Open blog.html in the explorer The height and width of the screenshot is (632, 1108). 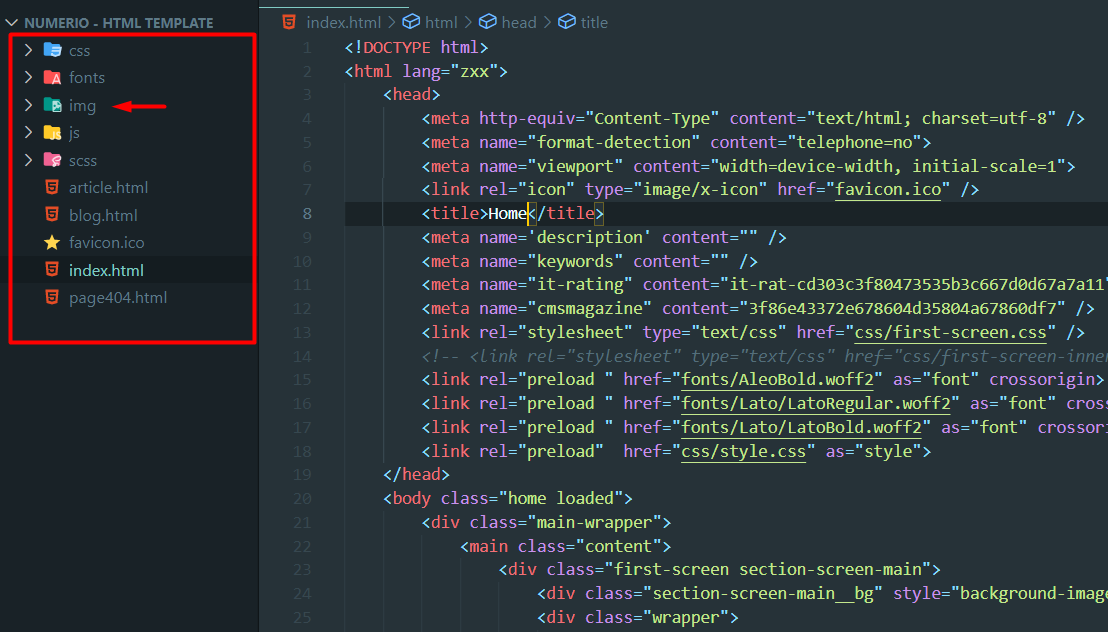coord(103,216)
